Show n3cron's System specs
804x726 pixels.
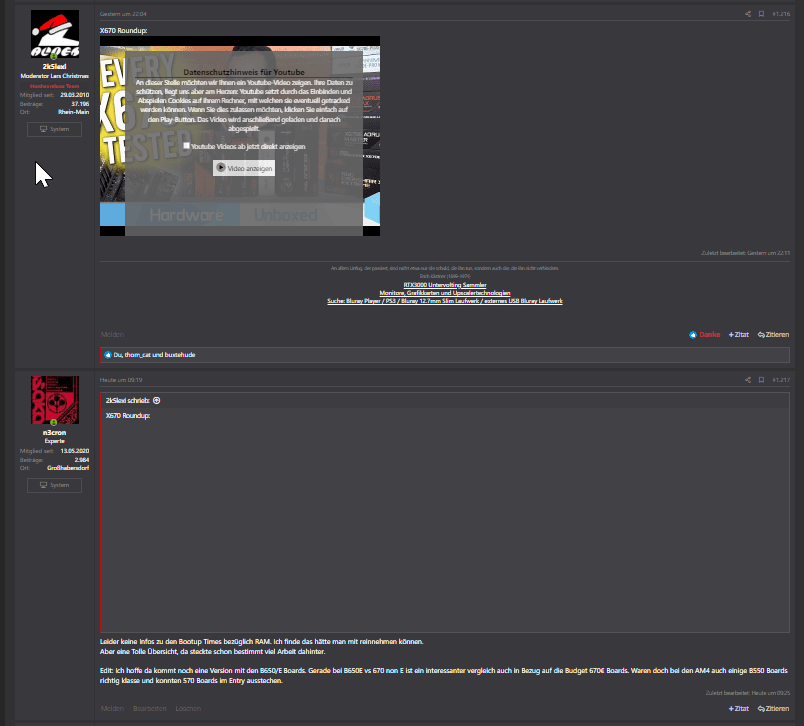click(54, 485)
